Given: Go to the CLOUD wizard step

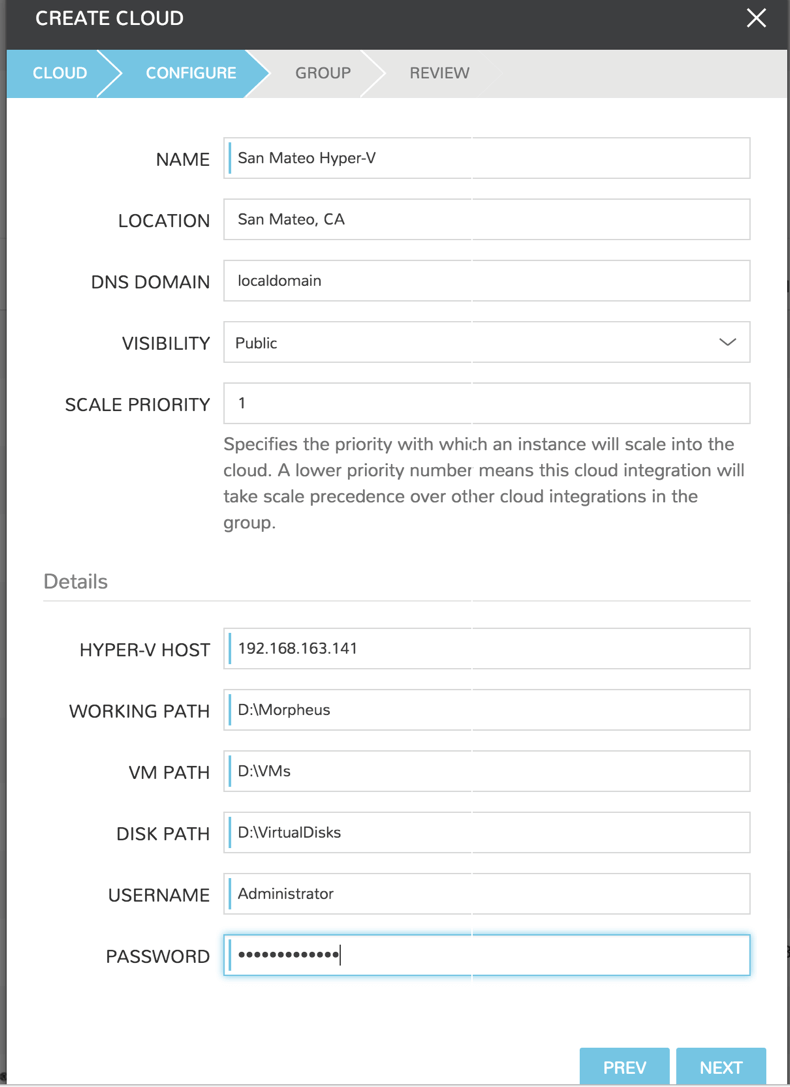Looking at the screenshot, I should coord(59,73).
